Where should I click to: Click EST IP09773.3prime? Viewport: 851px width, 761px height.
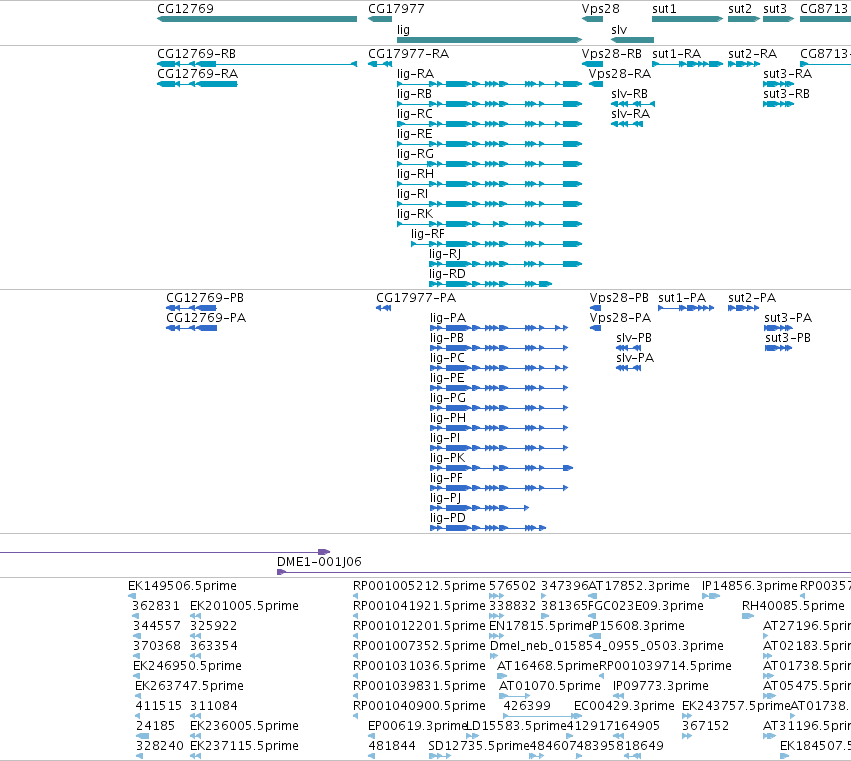(x=661, y=686)
